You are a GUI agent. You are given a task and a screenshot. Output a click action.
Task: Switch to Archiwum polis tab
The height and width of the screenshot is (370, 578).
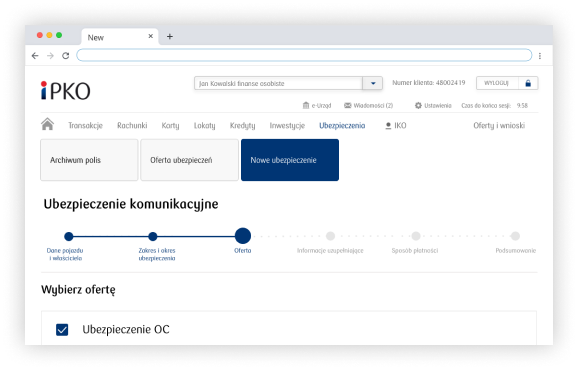tap(89, 160)
